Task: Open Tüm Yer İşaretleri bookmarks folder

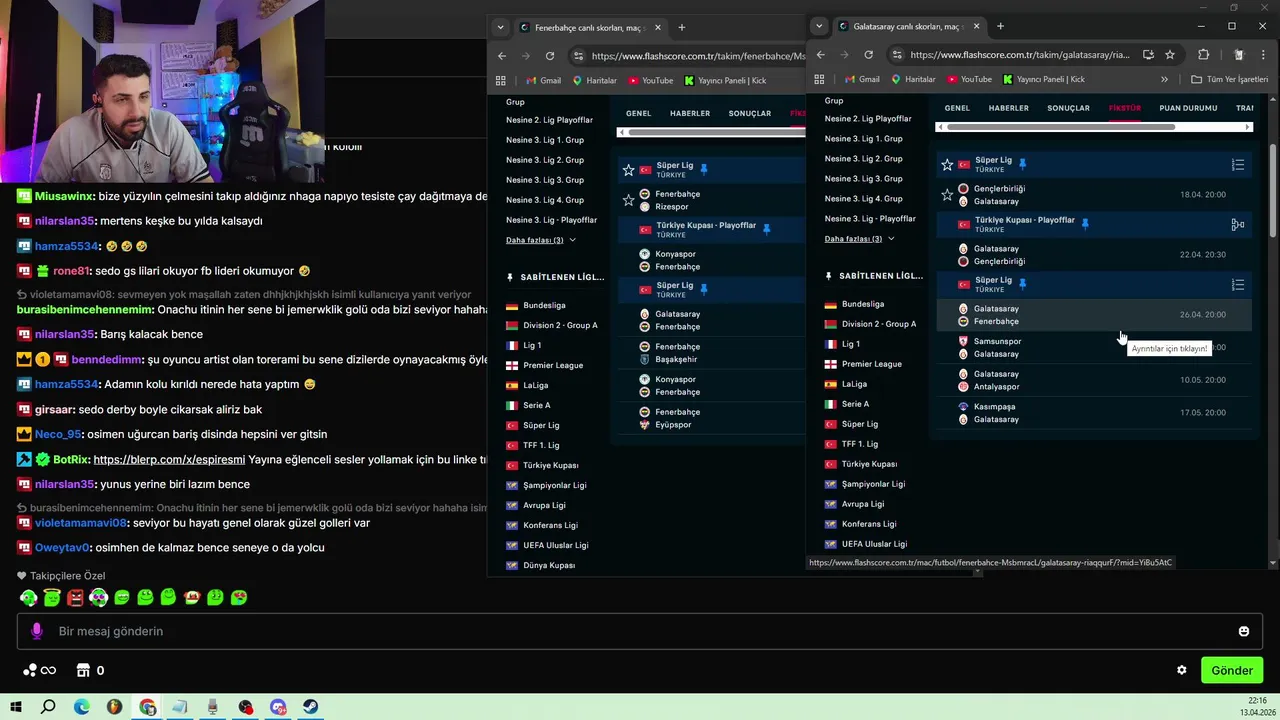Action: tap(1229, 79)
